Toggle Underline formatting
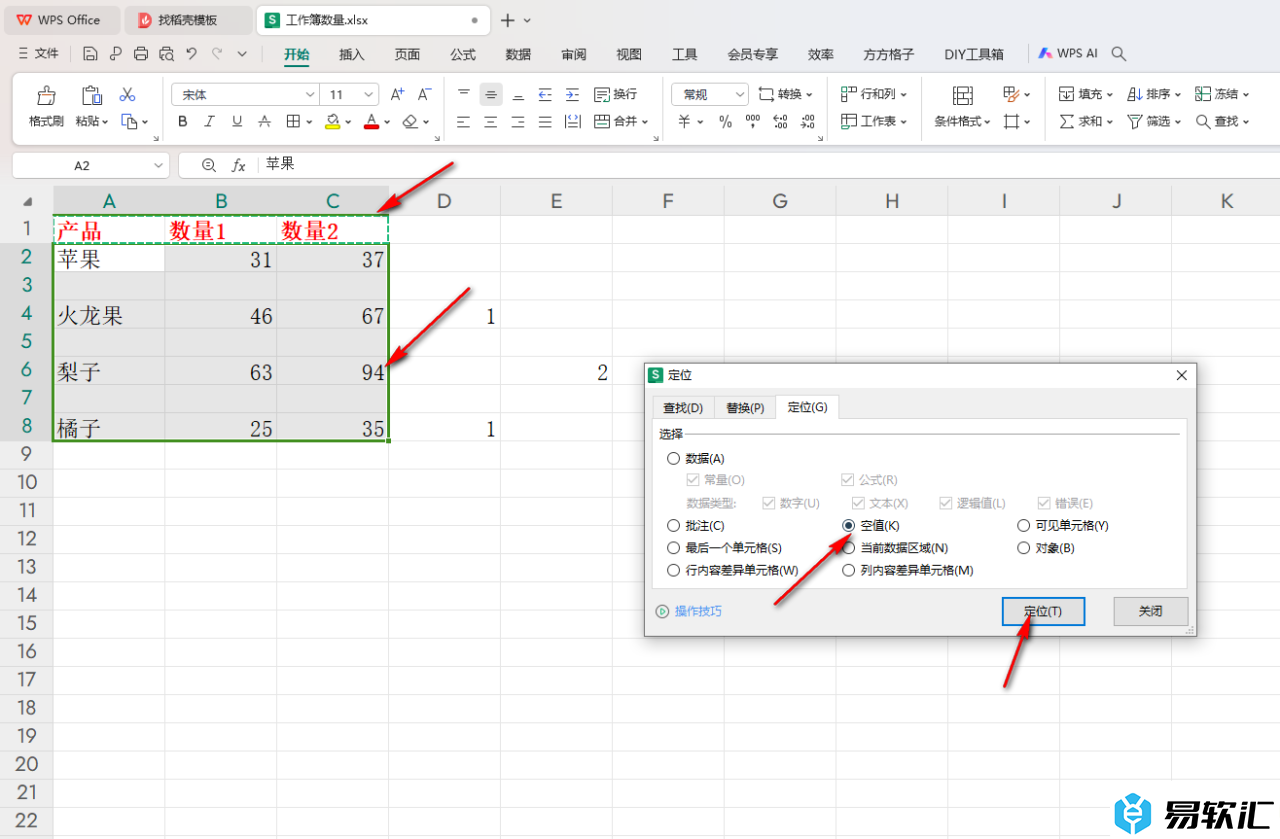The height and width of the screenshot is (839, 1280). [237, 122]
